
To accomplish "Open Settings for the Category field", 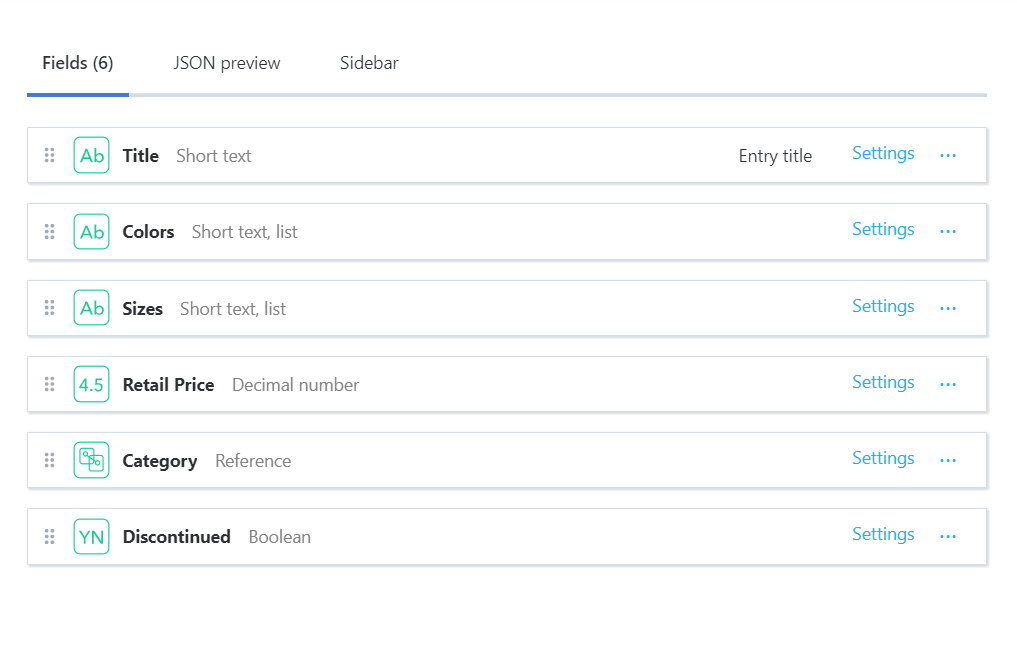I will click(x=883, y=458).
